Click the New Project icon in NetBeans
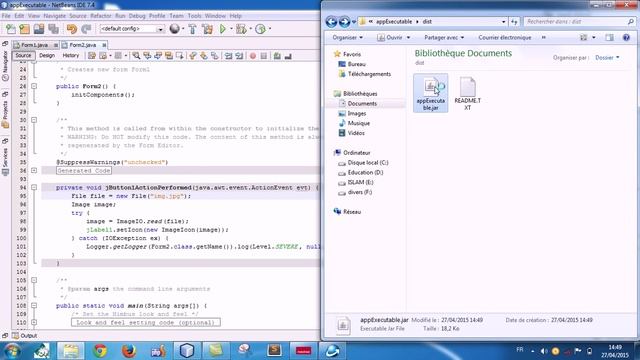Viewport: 640px width, 360px height. [x=24, y=29]
